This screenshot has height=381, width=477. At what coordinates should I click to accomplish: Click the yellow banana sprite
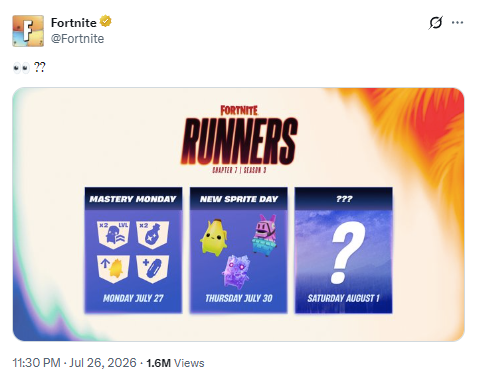(213, 238)
